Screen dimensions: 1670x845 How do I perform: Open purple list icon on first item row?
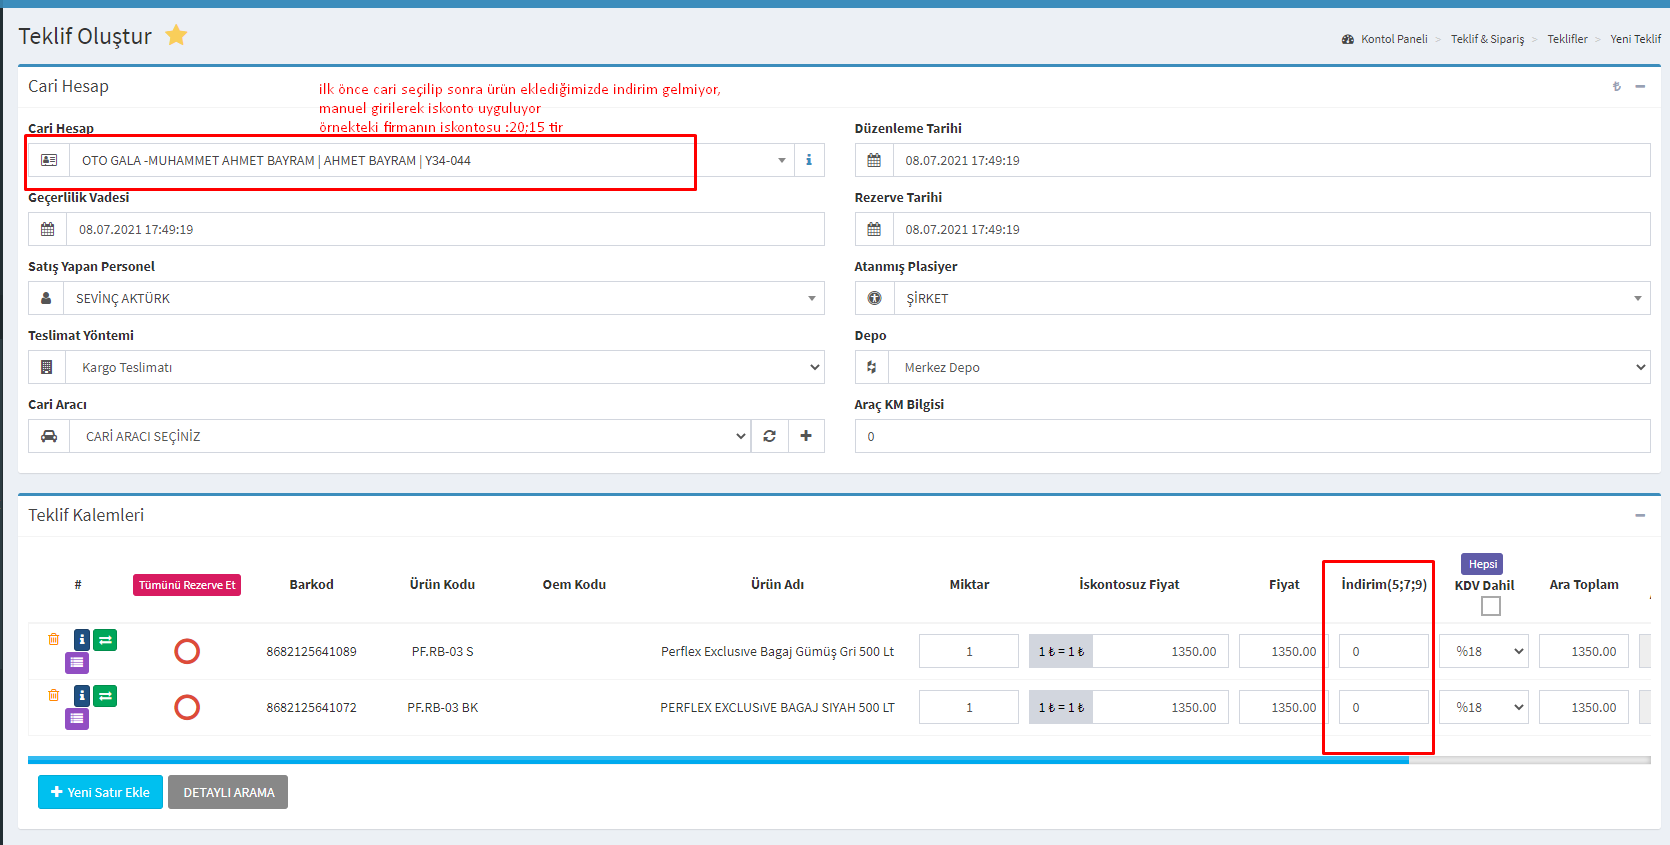(77, 663)
